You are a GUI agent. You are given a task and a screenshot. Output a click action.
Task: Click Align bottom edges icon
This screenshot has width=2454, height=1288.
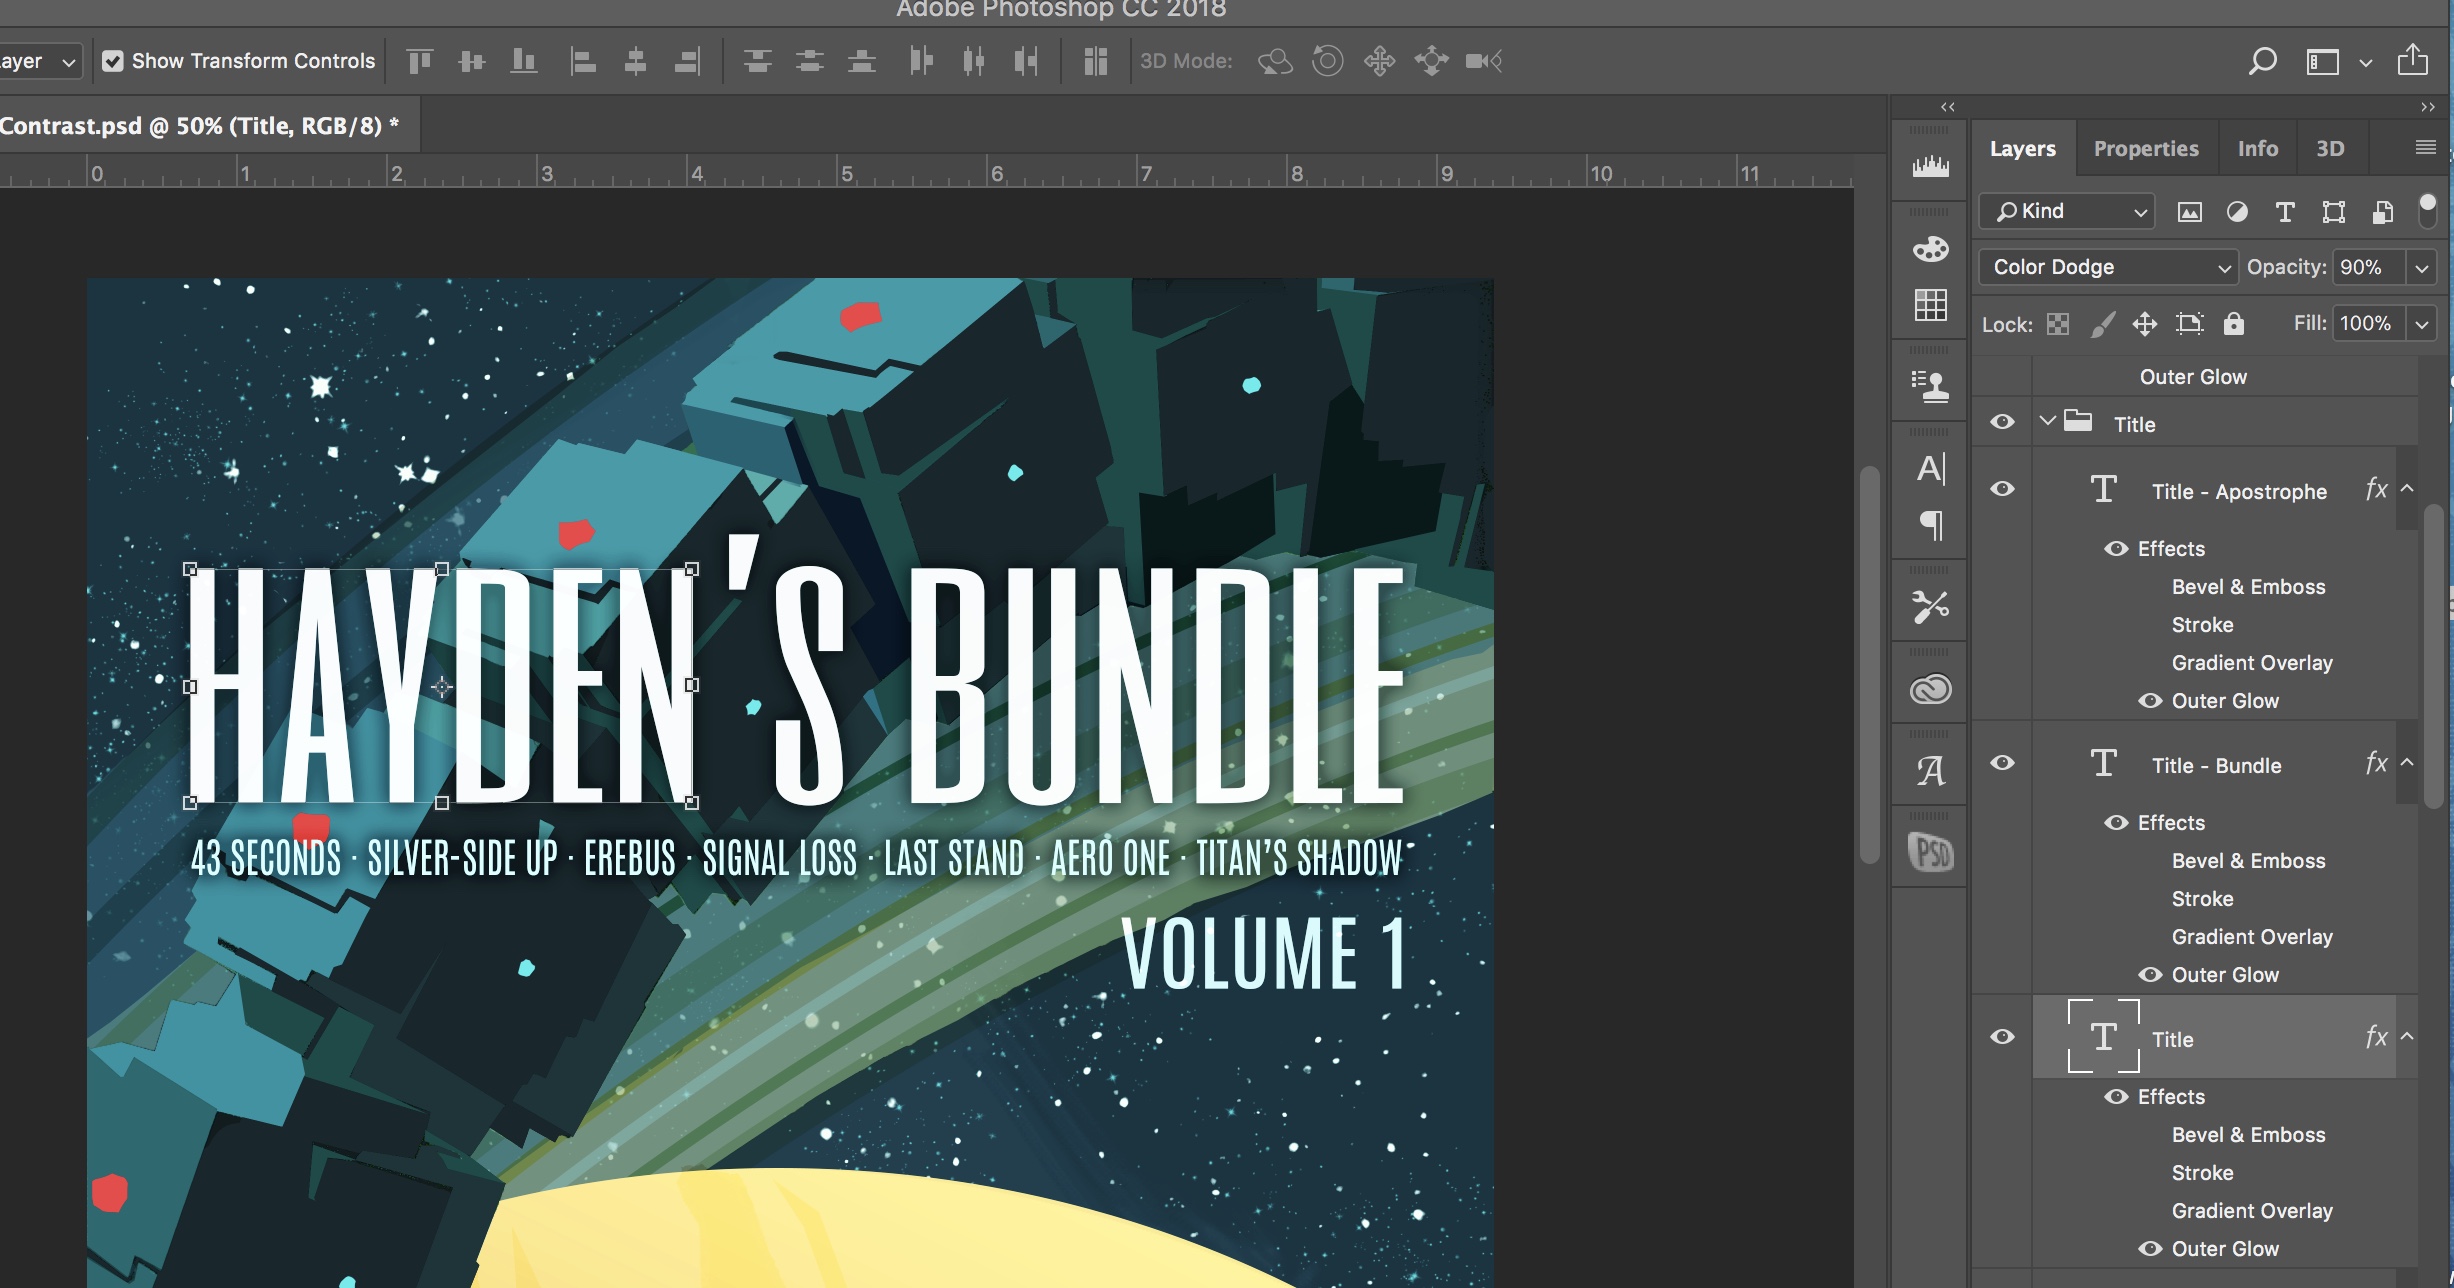[523, 61]
